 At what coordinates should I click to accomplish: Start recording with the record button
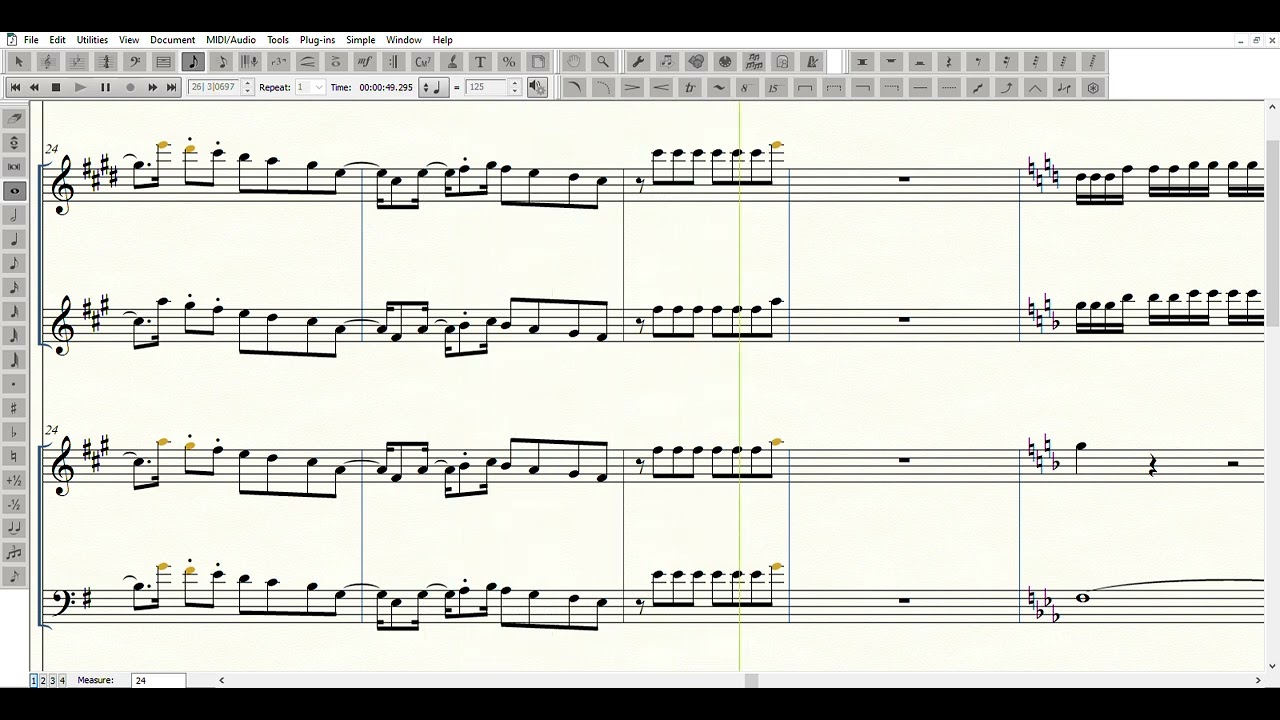[x=130, y=88]
